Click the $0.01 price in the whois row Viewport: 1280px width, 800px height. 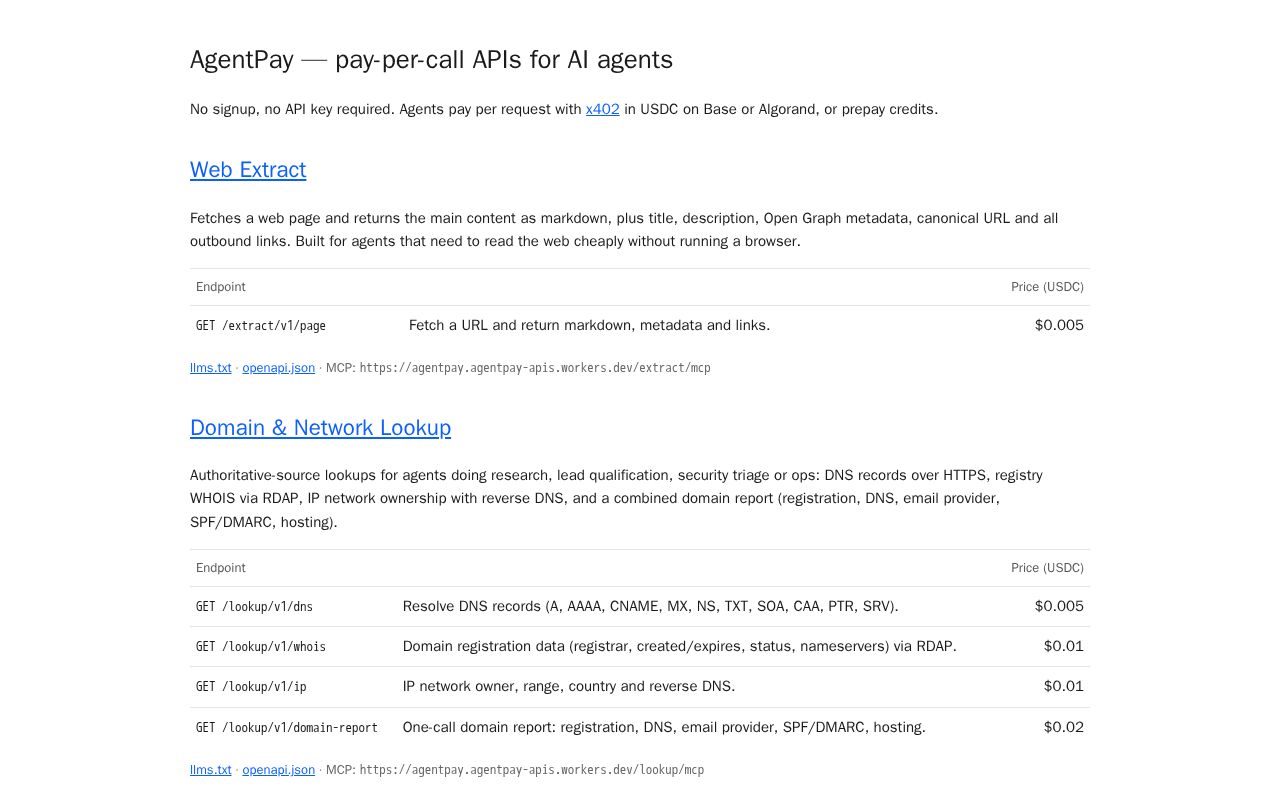coord(1064,646)
